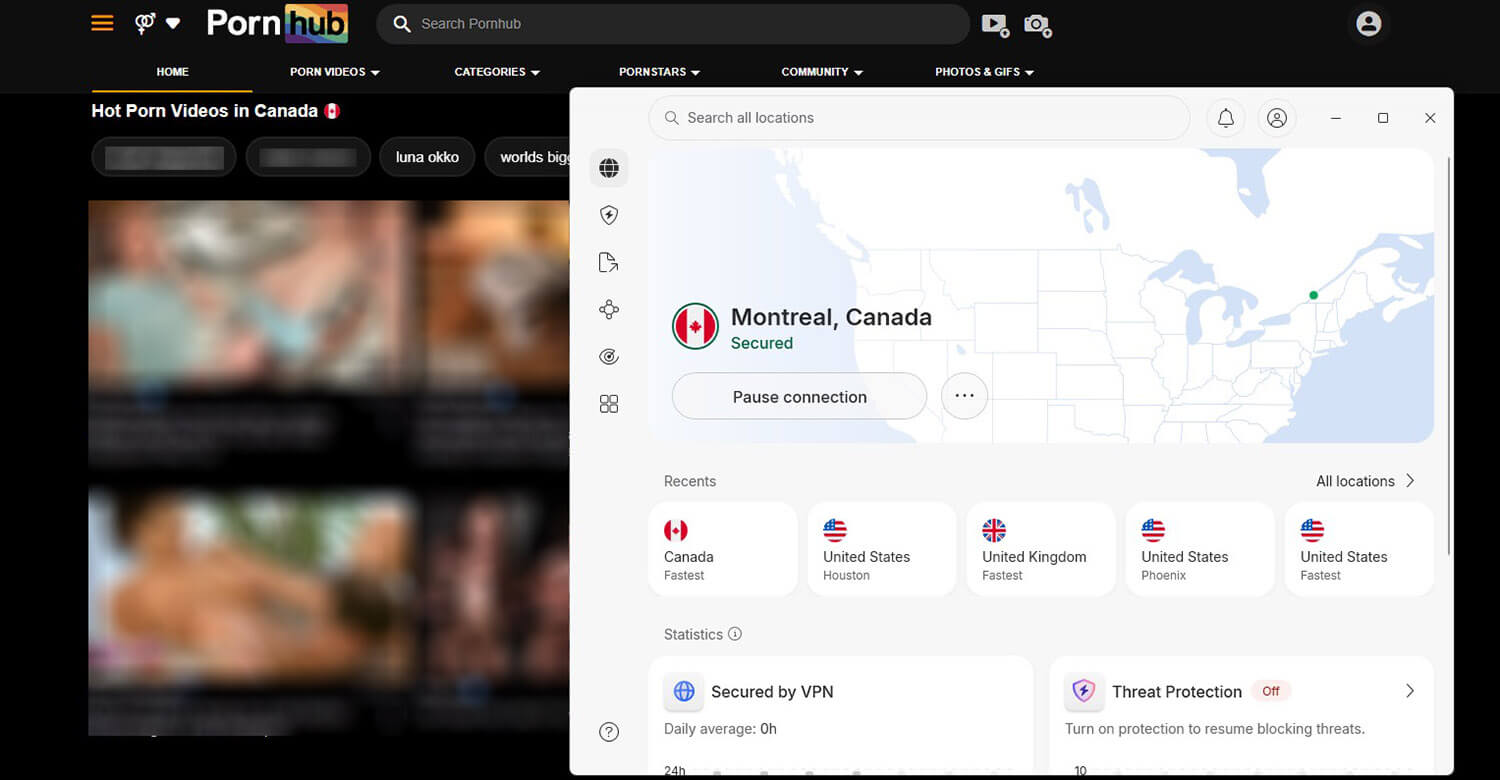Screen dimensions: 1500x780
Task: Select the globe icon in VPN sidebar
Action: pos(609,168)
